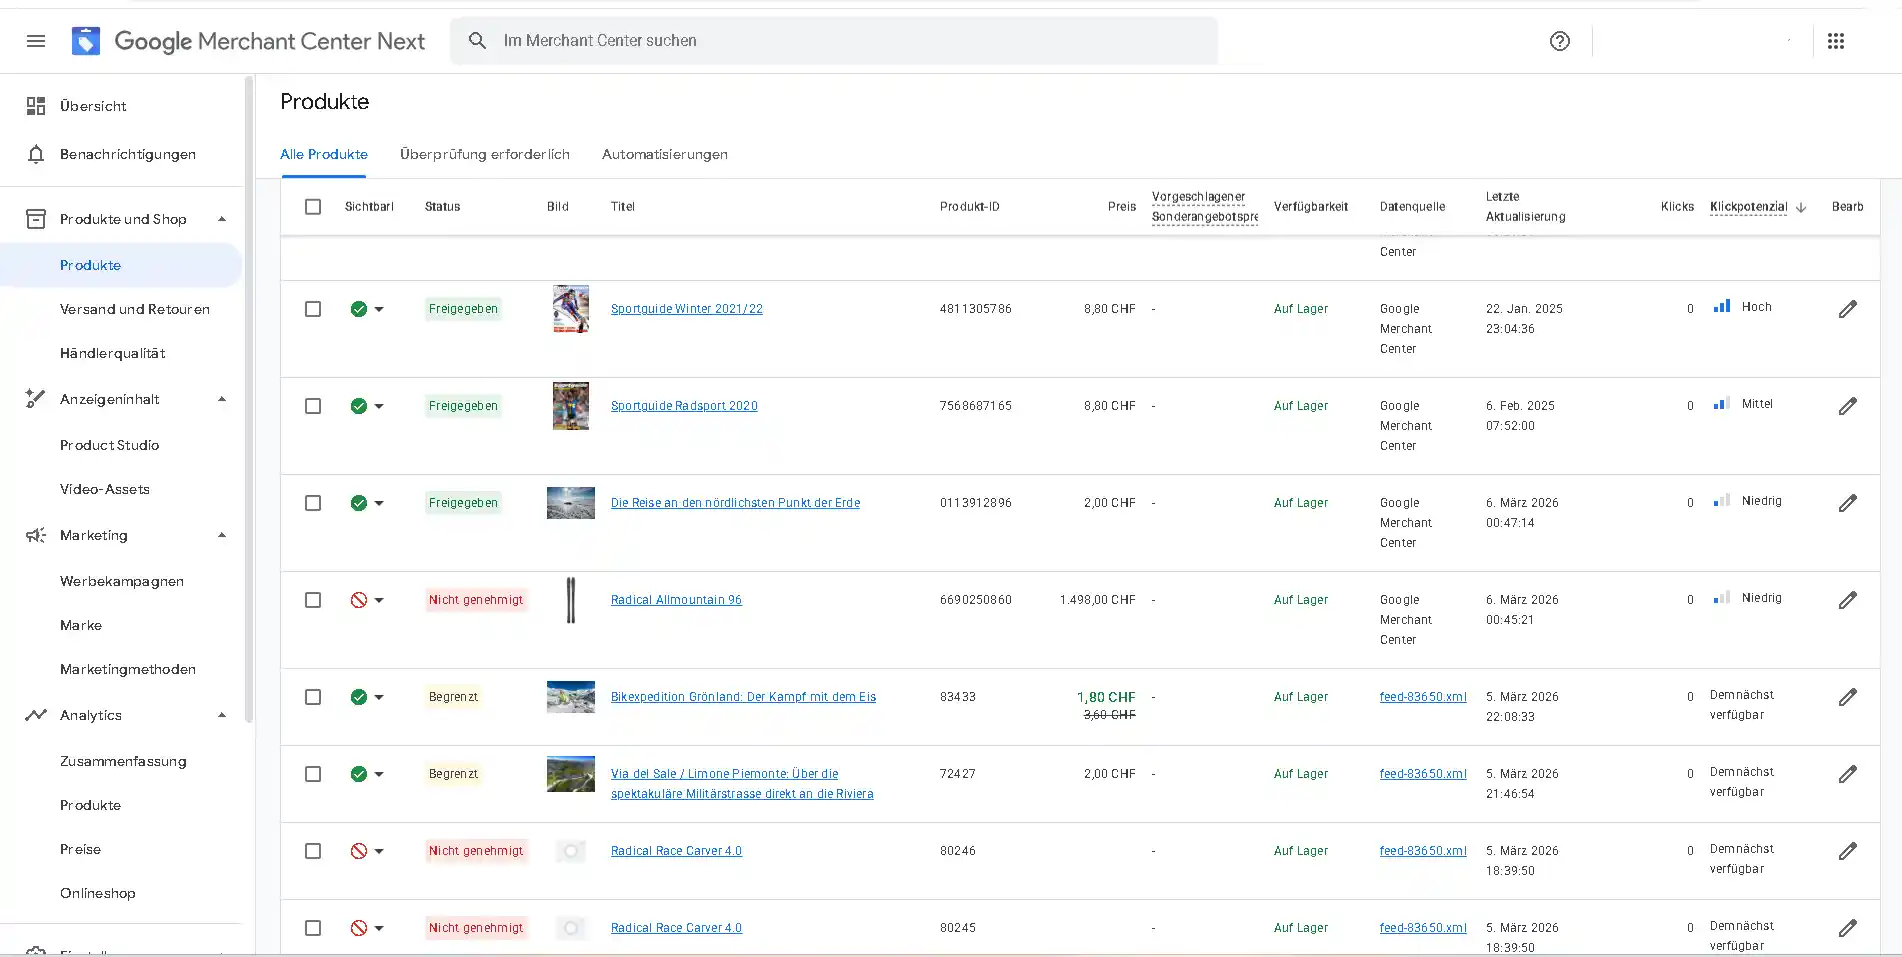1902x957 pixels.
Task: Open the feed-83650.xml link for Bikexpedition Grönland
Action: (1422, 697)
